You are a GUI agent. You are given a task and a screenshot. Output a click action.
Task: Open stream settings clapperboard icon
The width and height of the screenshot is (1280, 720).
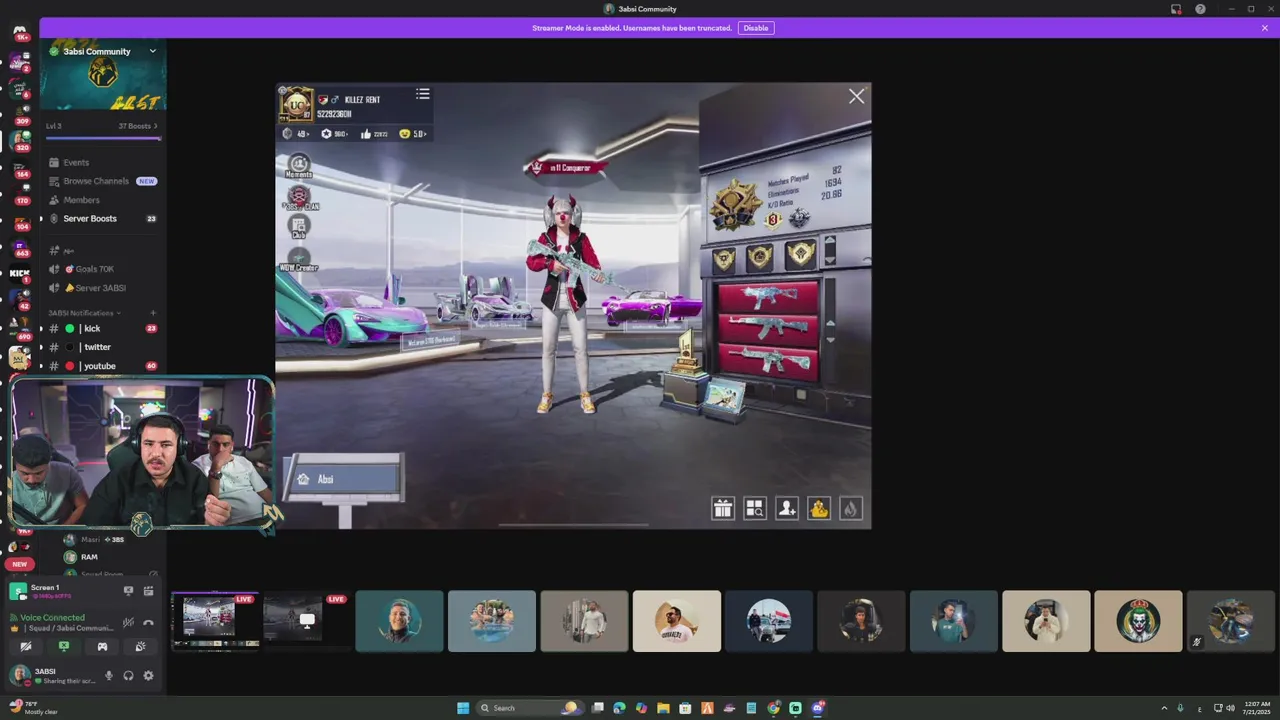click(x=148, y=591)
